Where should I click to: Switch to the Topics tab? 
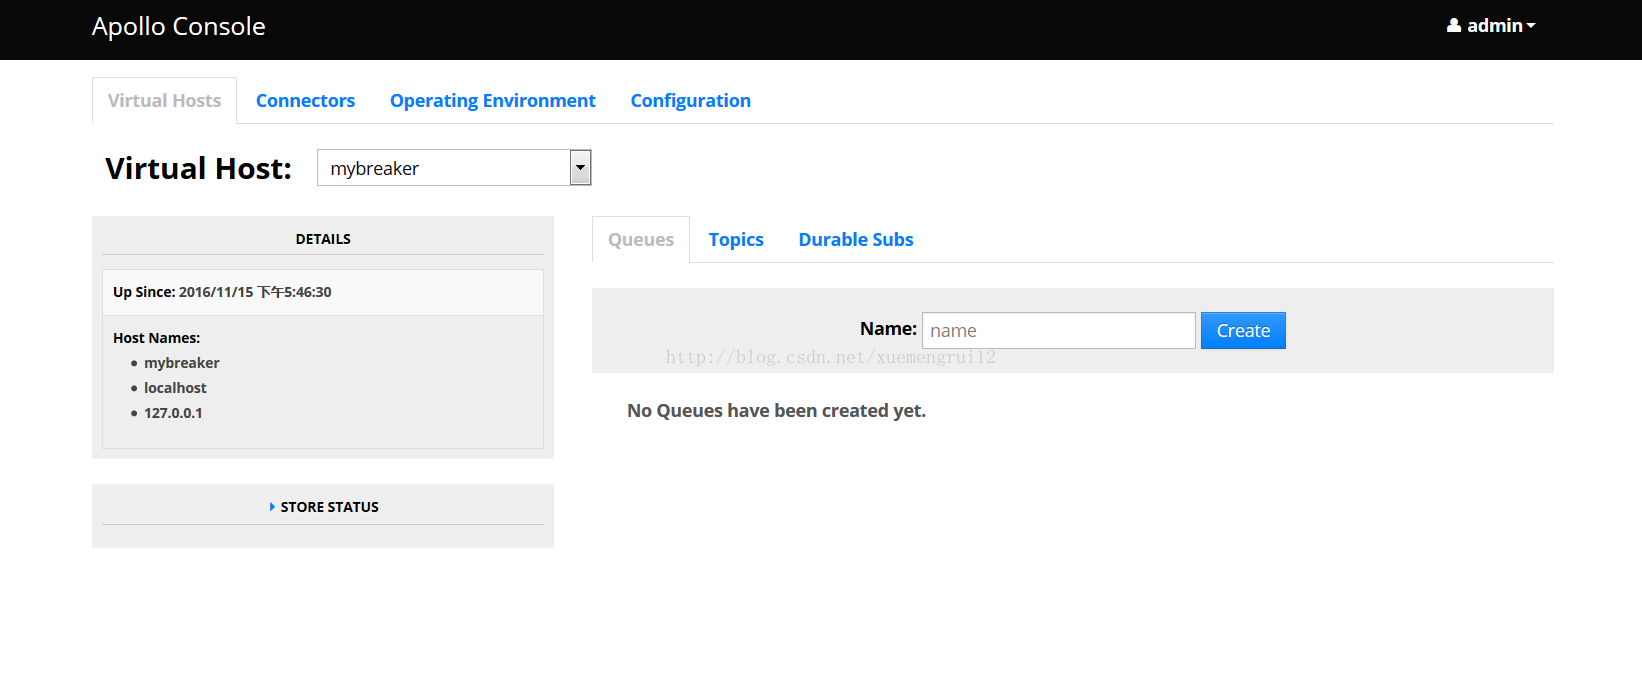(x=736, y=240)
